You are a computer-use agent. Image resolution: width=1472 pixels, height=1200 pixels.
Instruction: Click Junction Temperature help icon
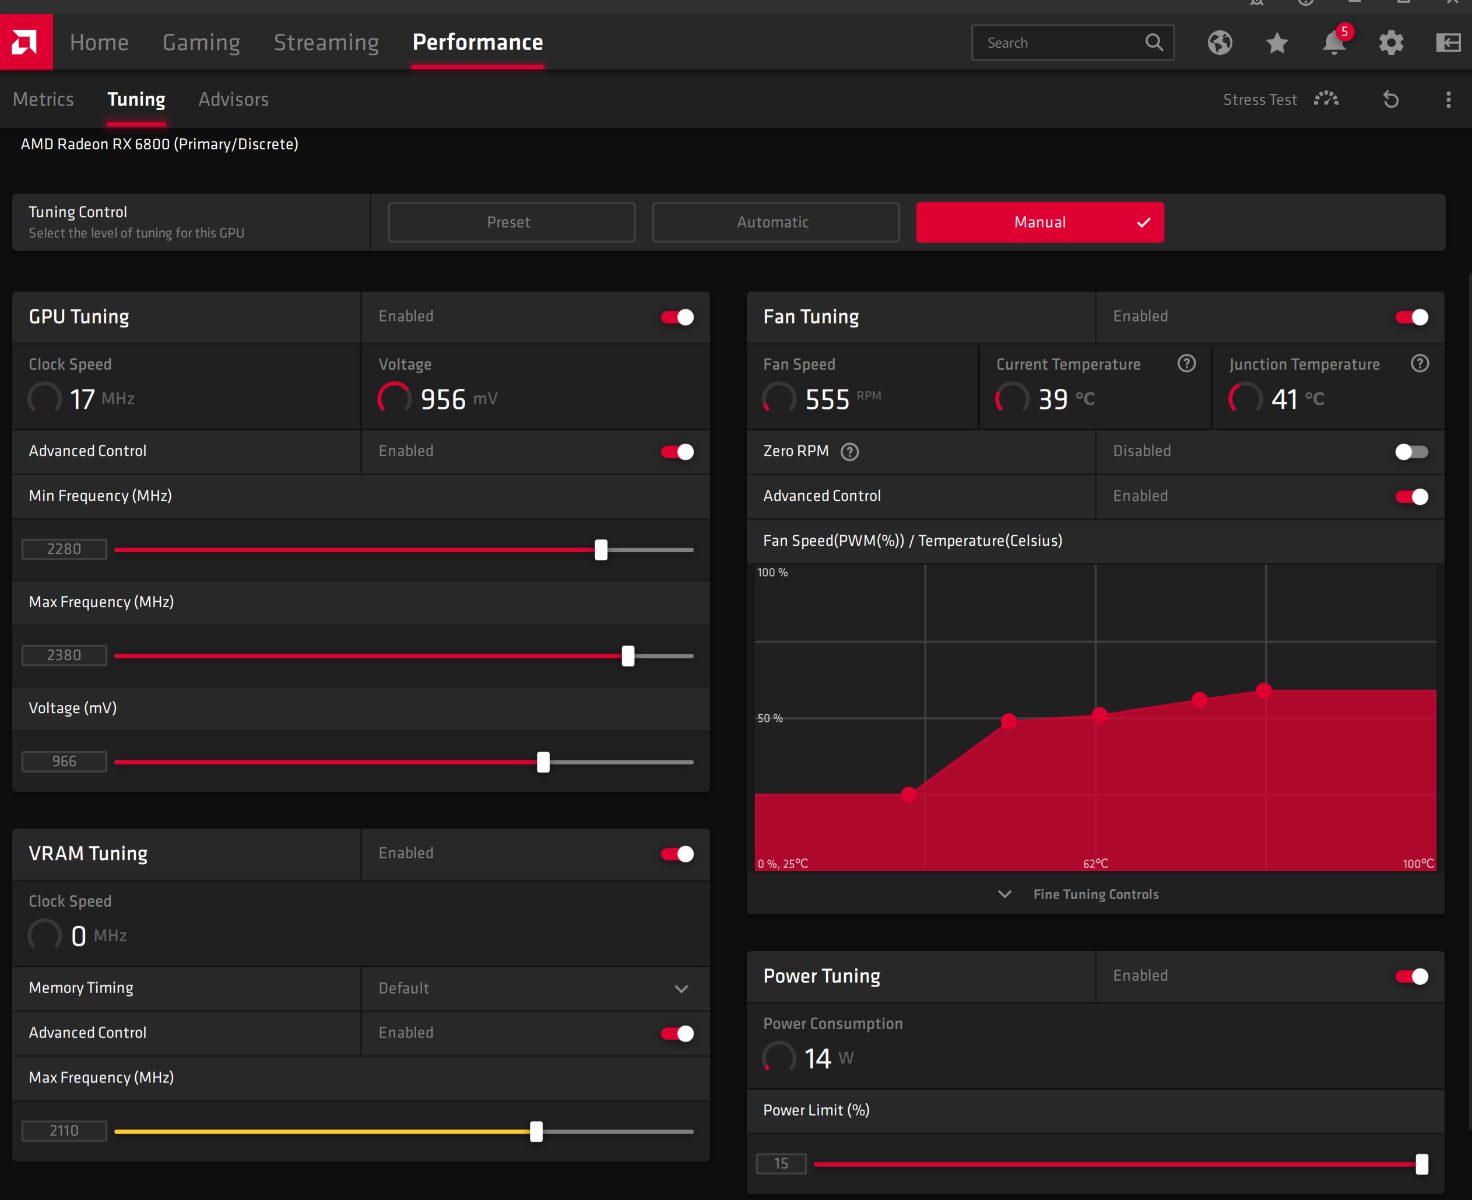pos(1420,363)
